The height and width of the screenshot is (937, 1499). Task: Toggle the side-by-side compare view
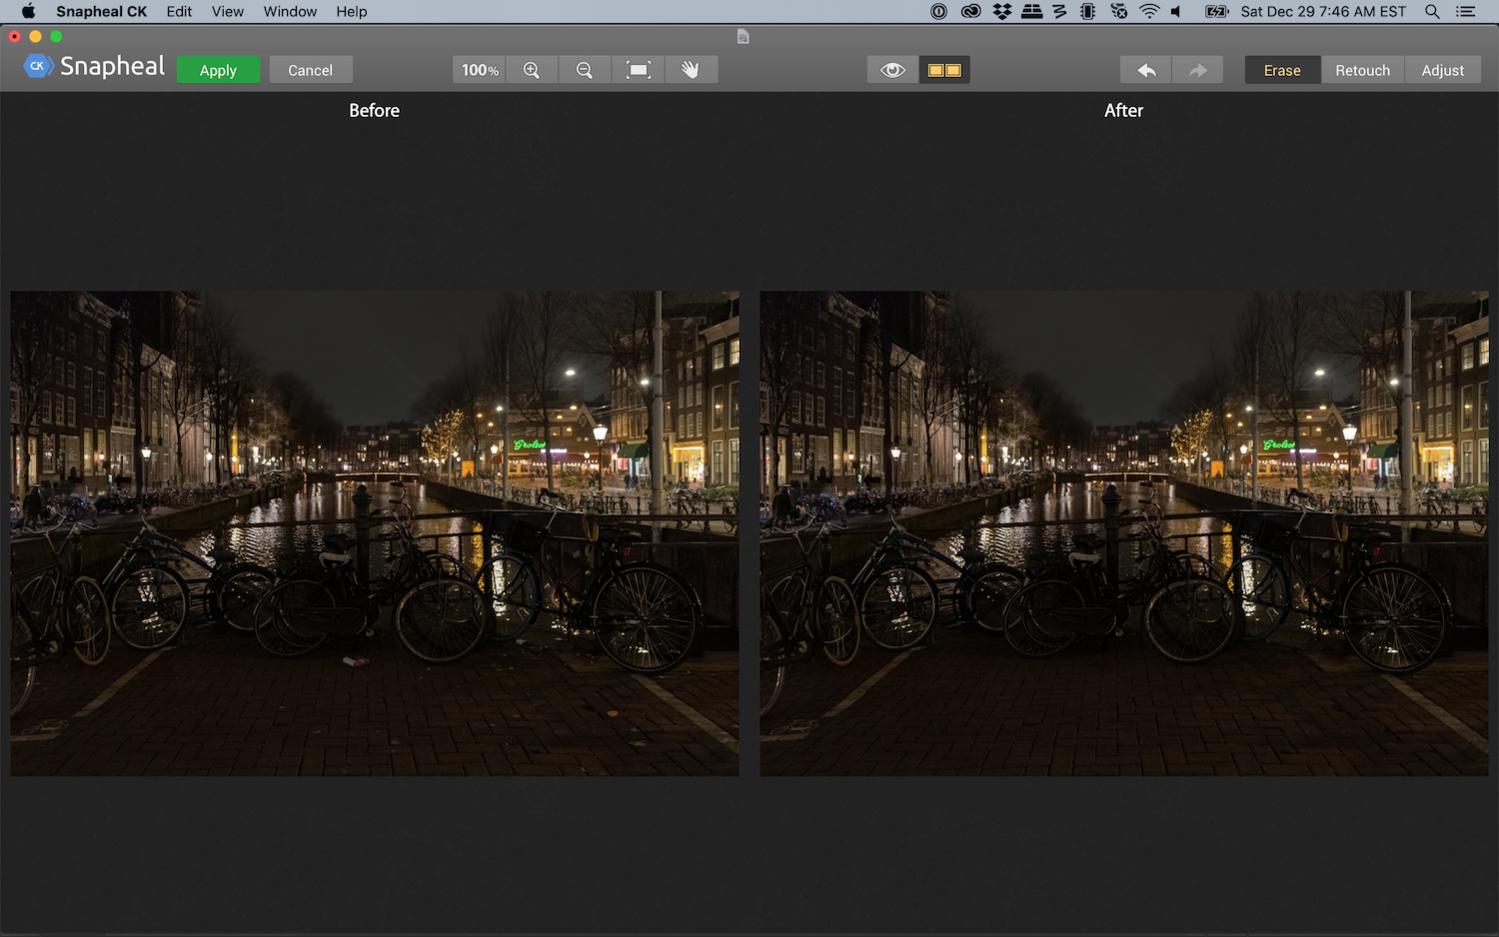[944, 70]
